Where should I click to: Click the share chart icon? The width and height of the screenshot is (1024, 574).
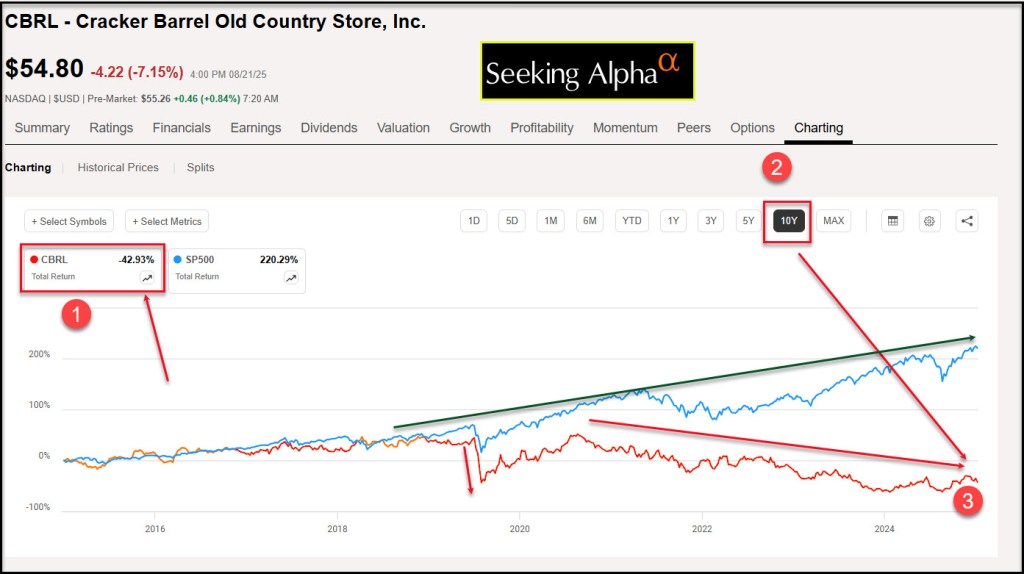point(966,221)
